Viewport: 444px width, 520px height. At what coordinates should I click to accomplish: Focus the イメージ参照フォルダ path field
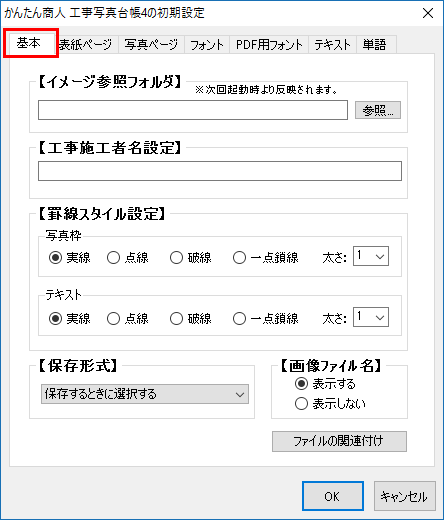click(193, 110)
